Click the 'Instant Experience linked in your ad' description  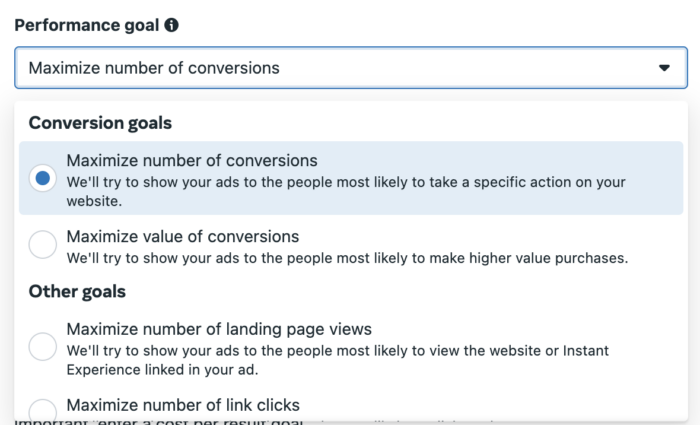click(x=338, y=360)
